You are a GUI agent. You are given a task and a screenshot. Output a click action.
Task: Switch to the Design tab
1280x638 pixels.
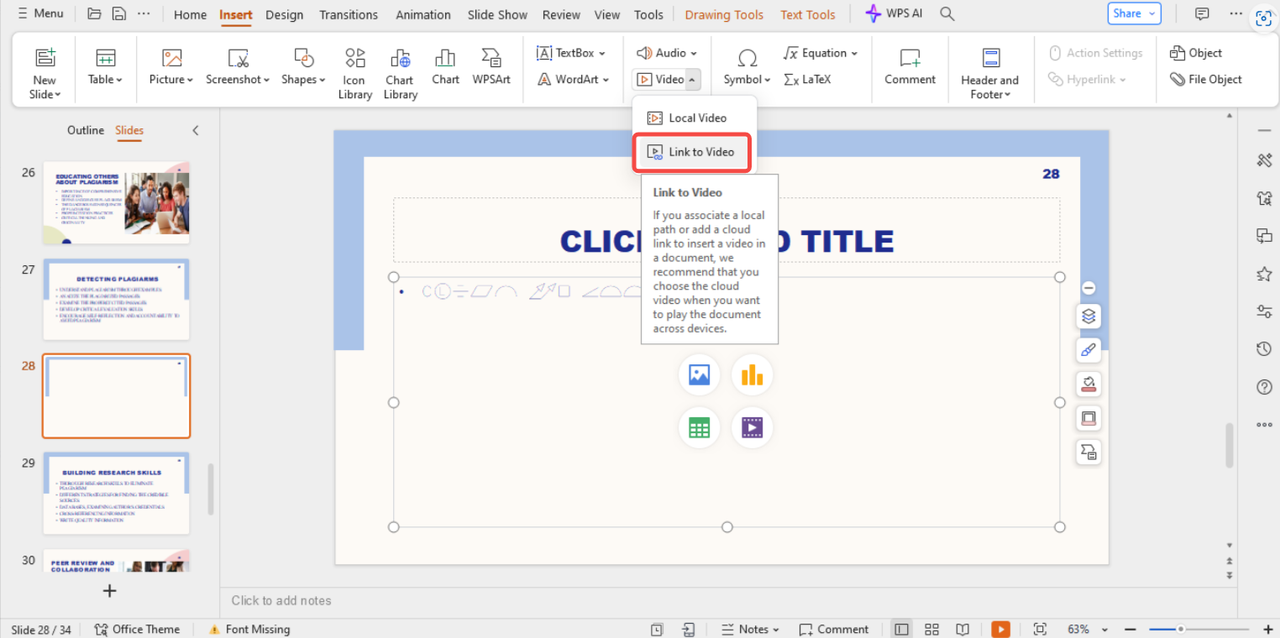tap(284, 15)
